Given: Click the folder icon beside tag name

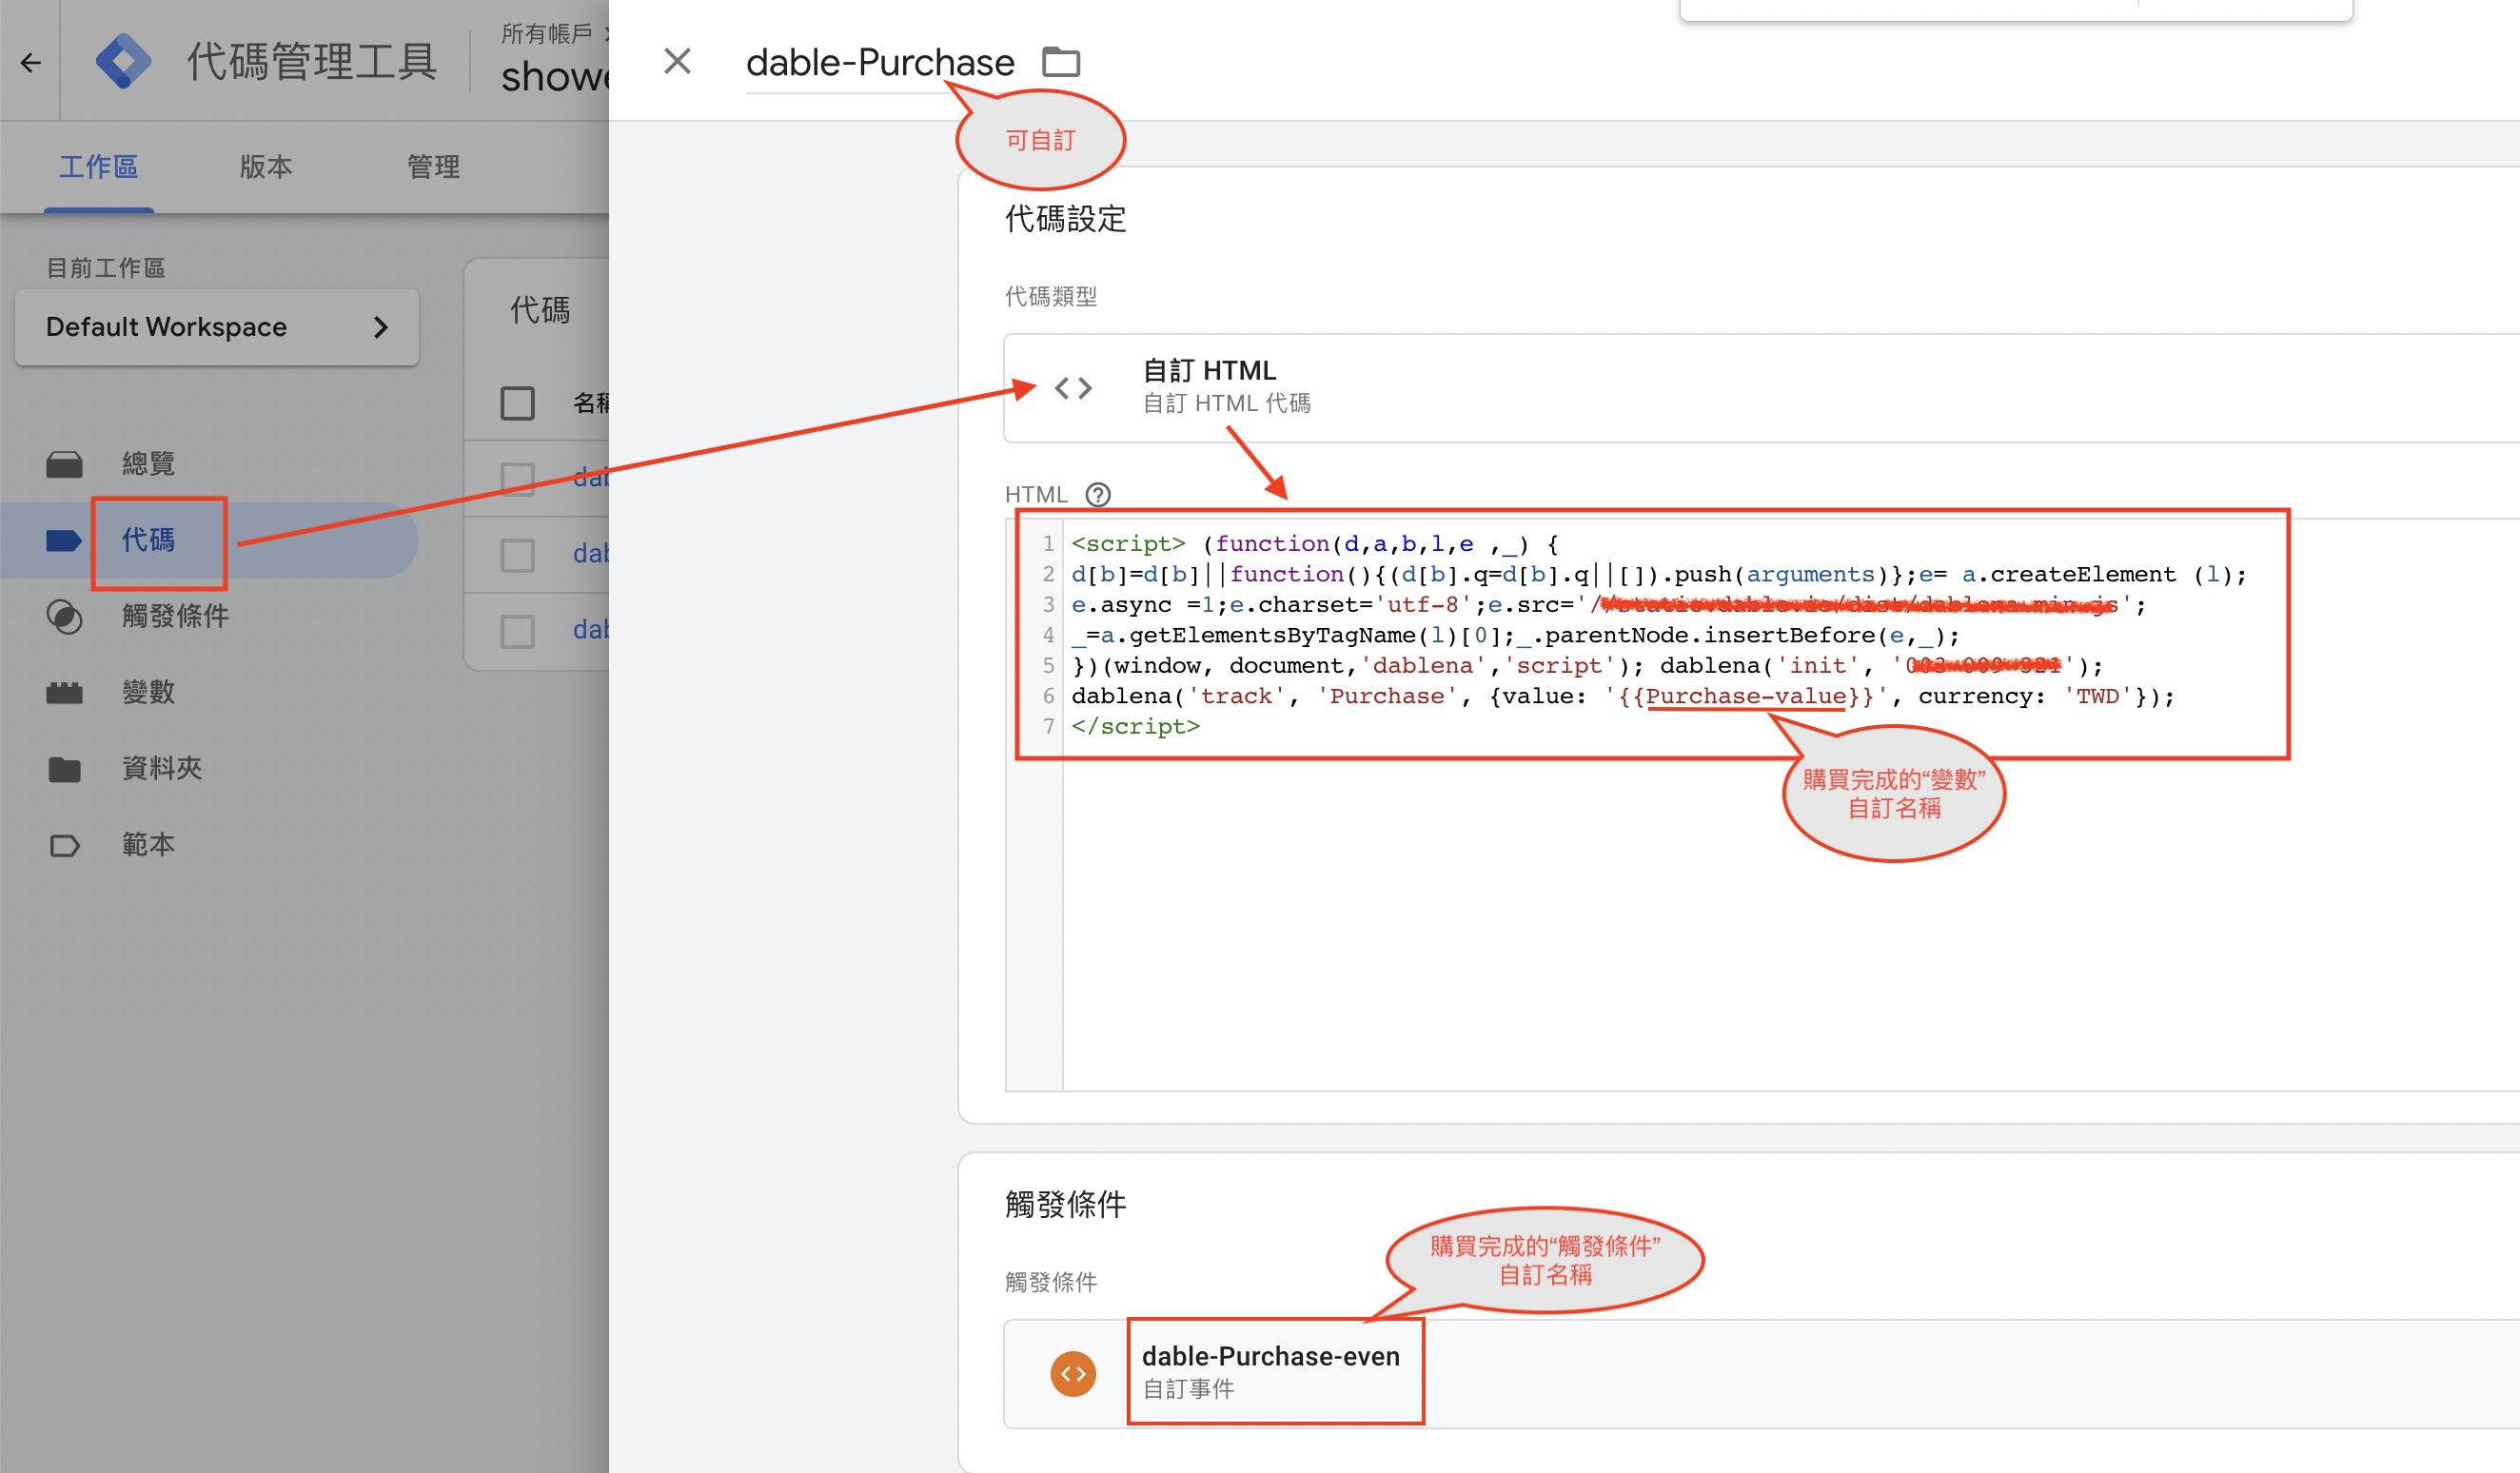Looking at the screenshot, I should click(x=1060, y=62).
